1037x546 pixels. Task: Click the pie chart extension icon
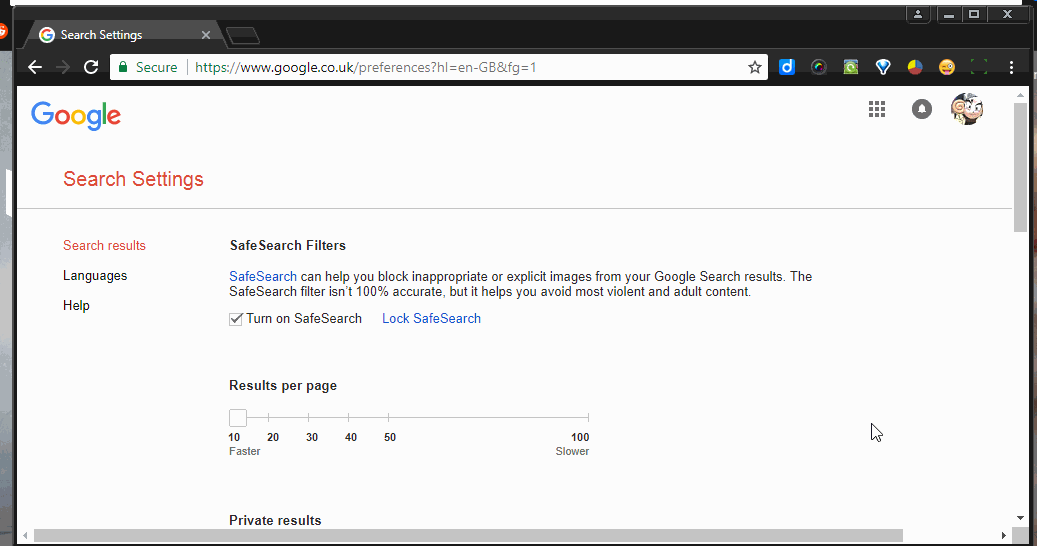[914, 67]
